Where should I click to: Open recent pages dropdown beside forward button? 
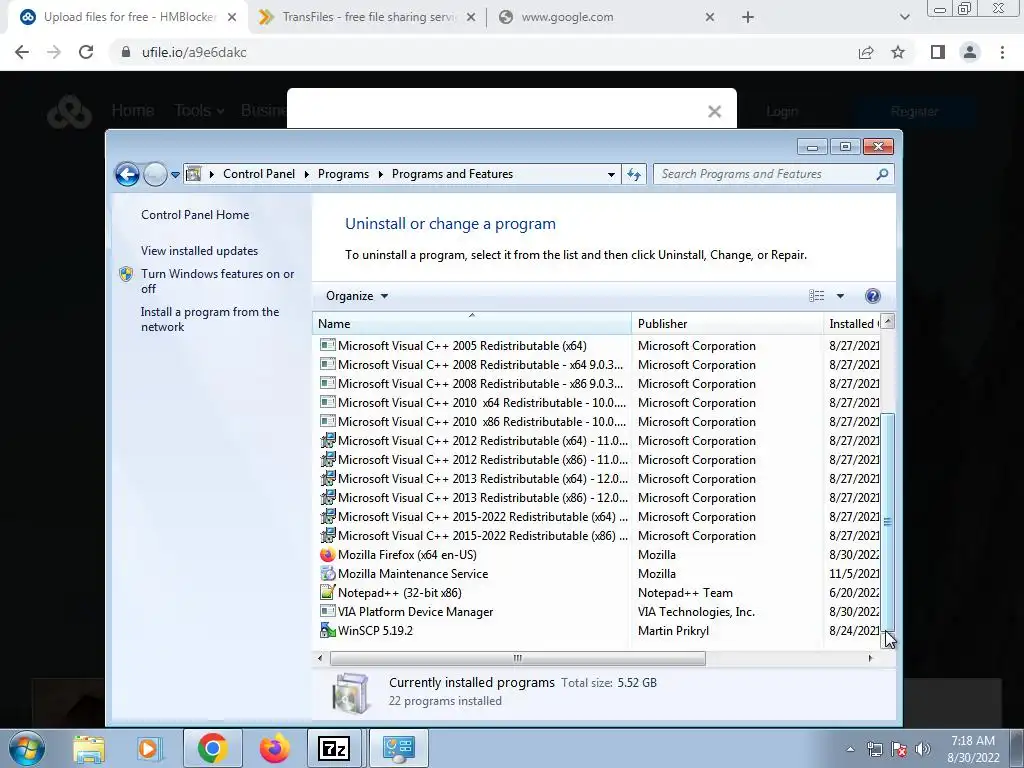(175, 175)
